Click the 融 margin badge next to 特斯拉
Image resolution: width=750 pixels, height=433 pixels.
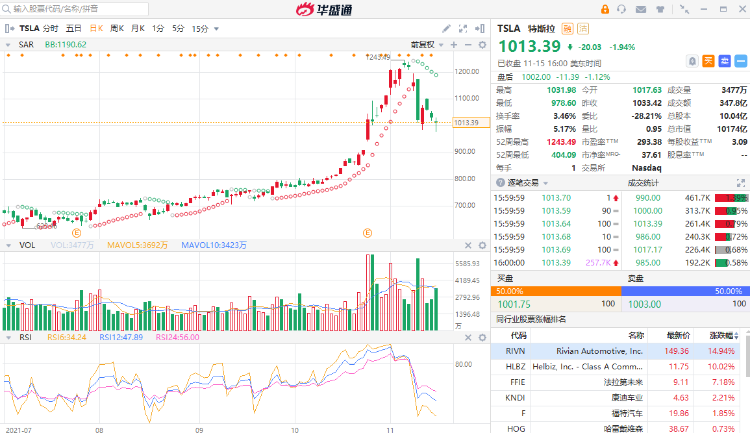pos(567,29)
